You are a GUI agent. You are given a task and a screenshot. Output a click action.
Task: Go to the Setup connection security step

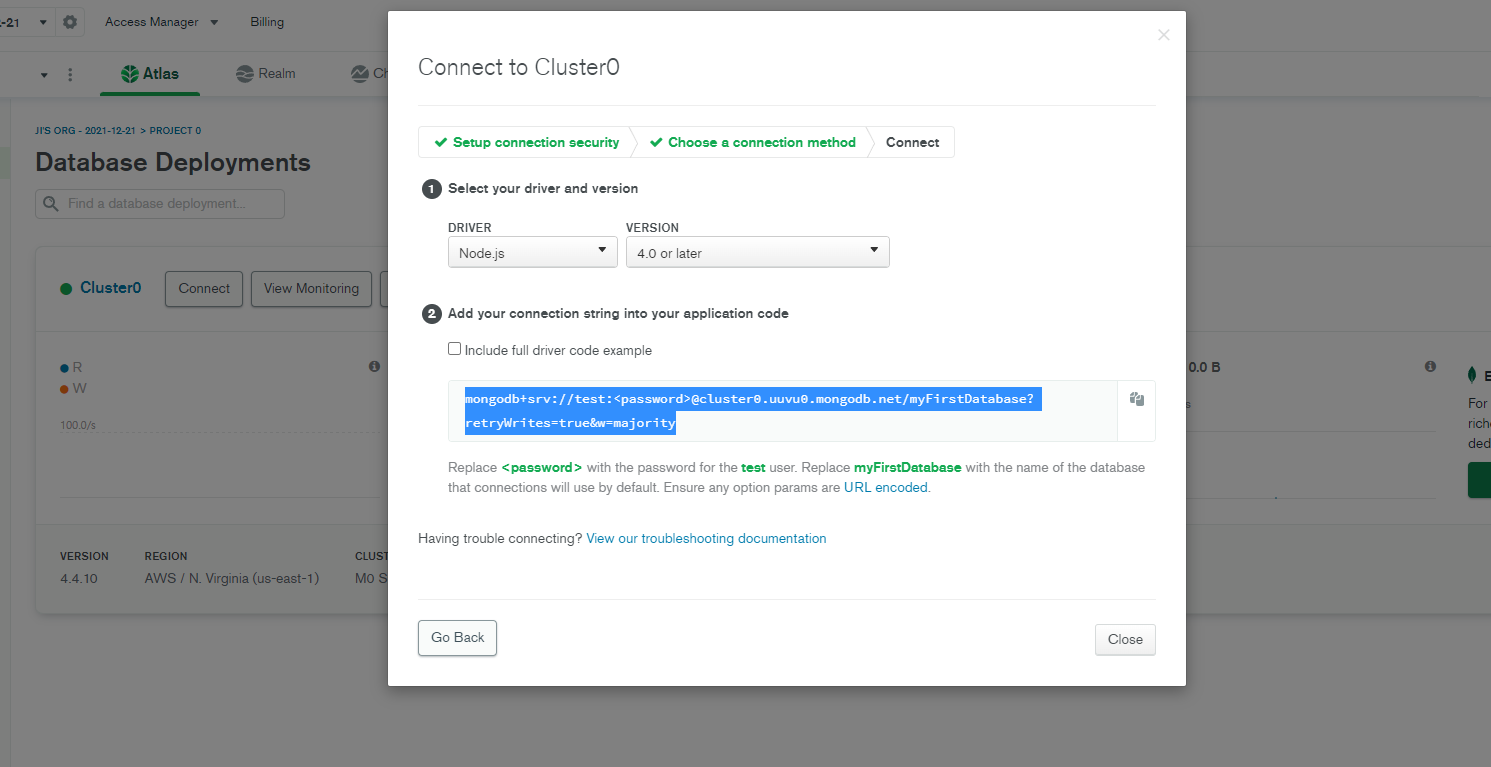click(526, 142)
